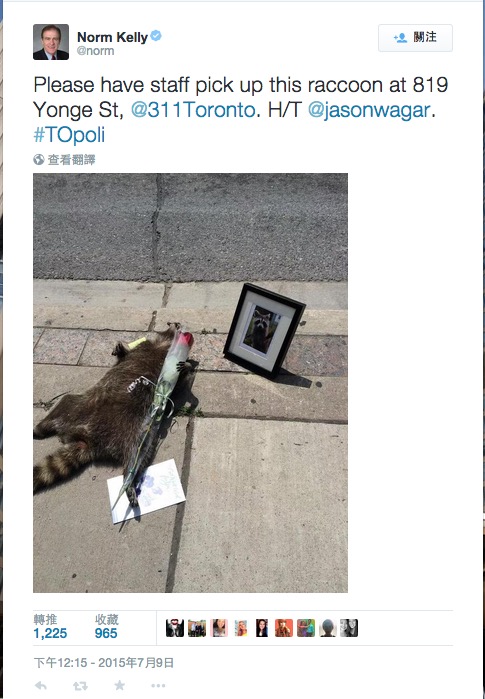Click the first retweeter avatar

point(175,628)
